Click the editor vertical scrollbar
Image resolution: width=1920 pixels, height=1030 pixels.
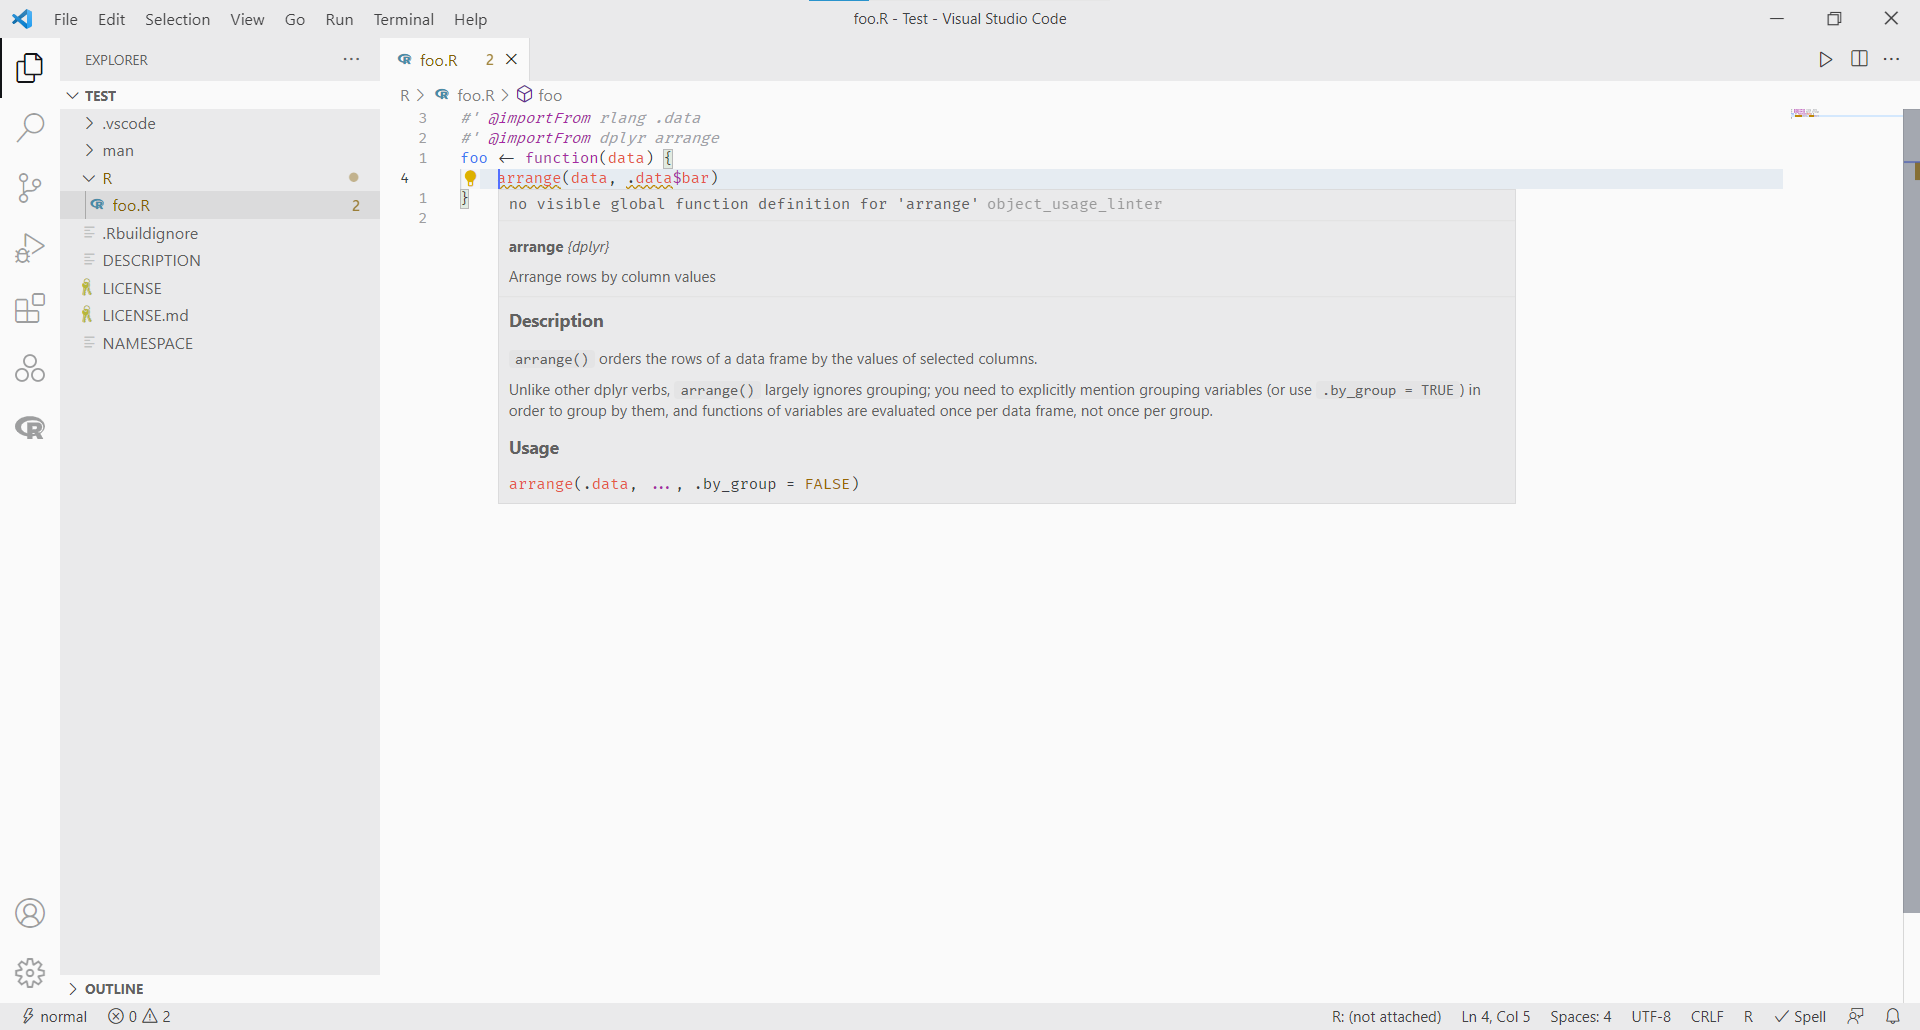(1911, 510)
